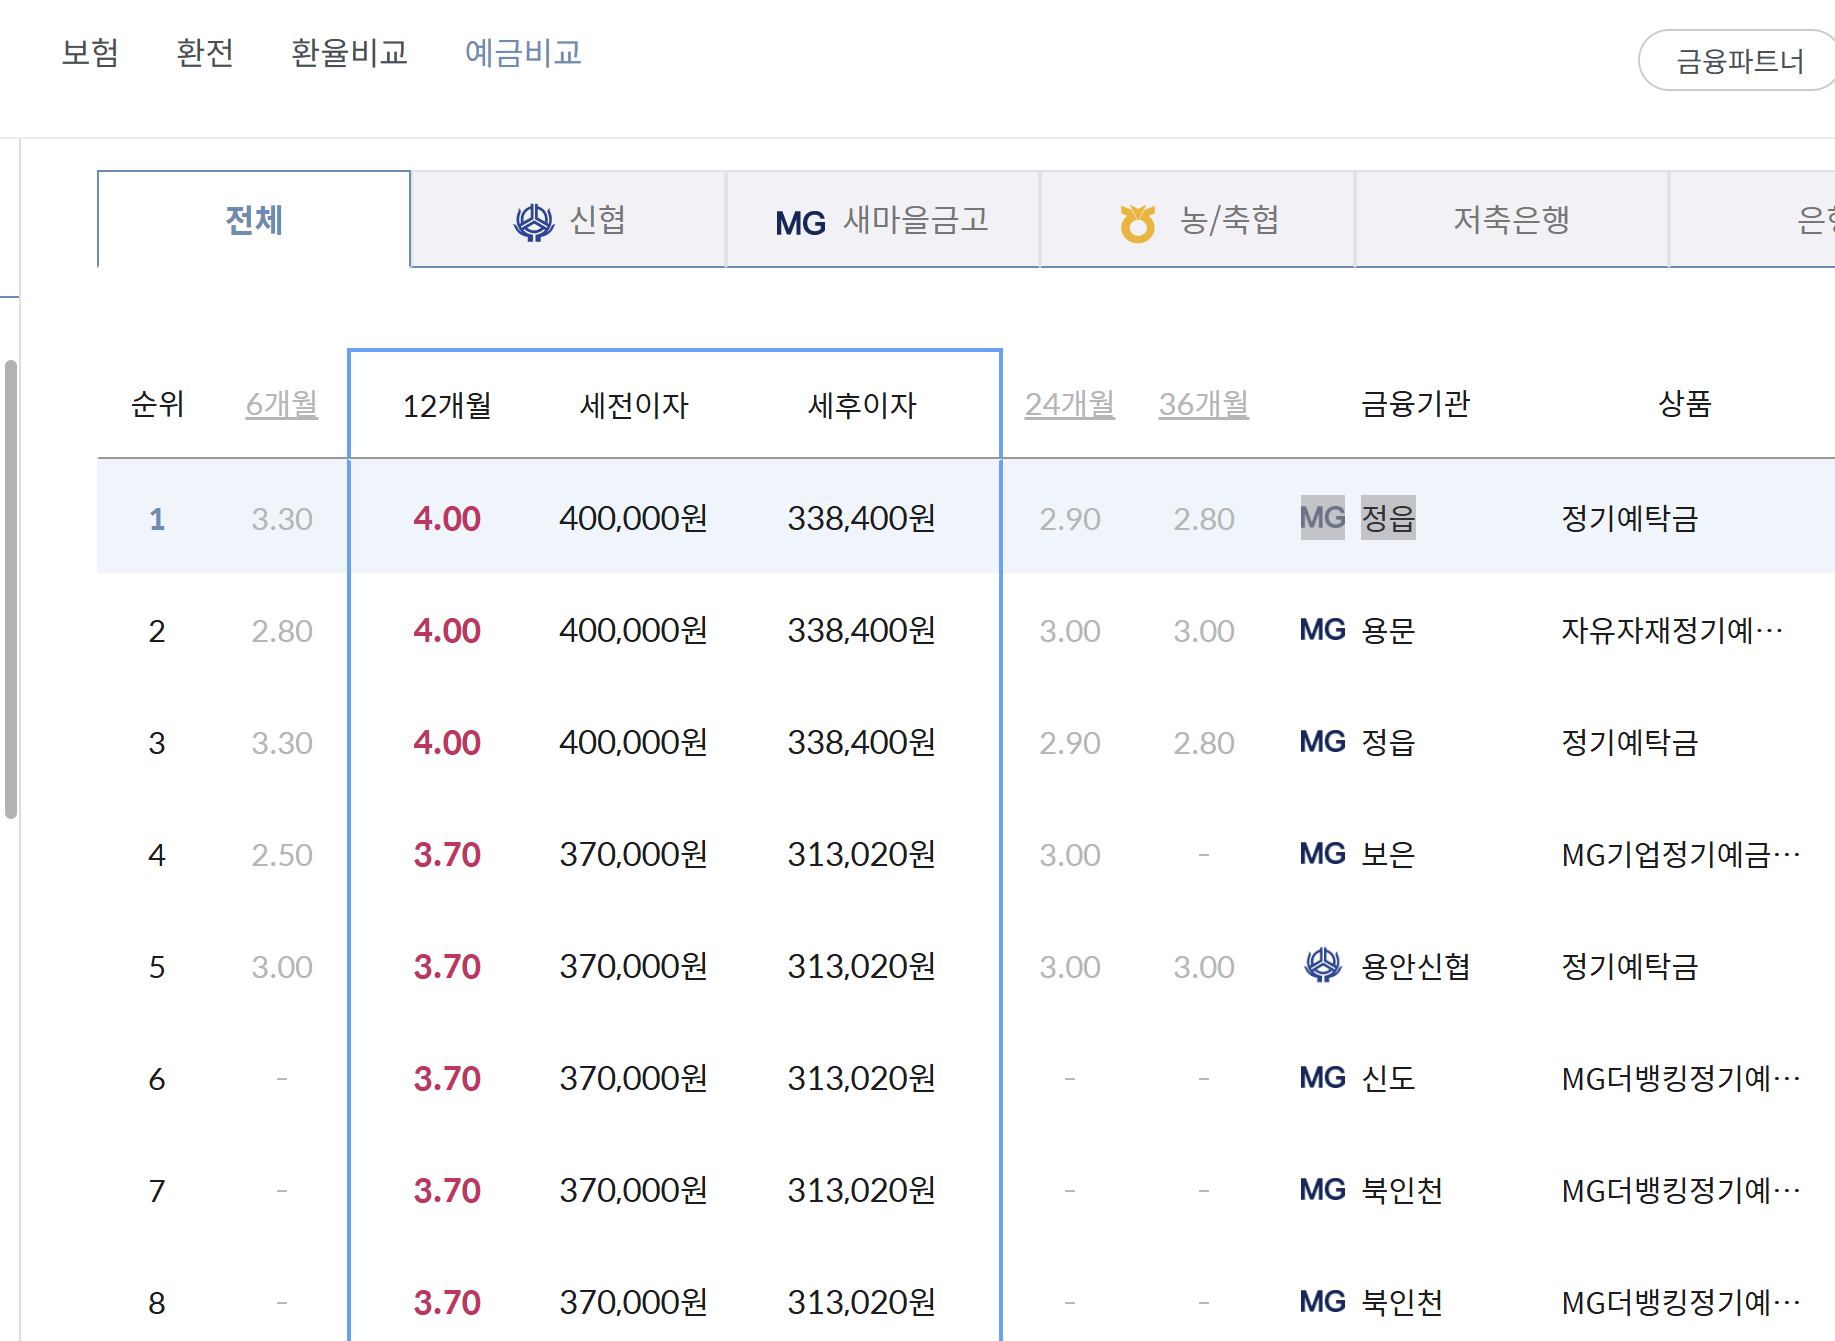Open the 환율비교 menu

click(349, 52)
